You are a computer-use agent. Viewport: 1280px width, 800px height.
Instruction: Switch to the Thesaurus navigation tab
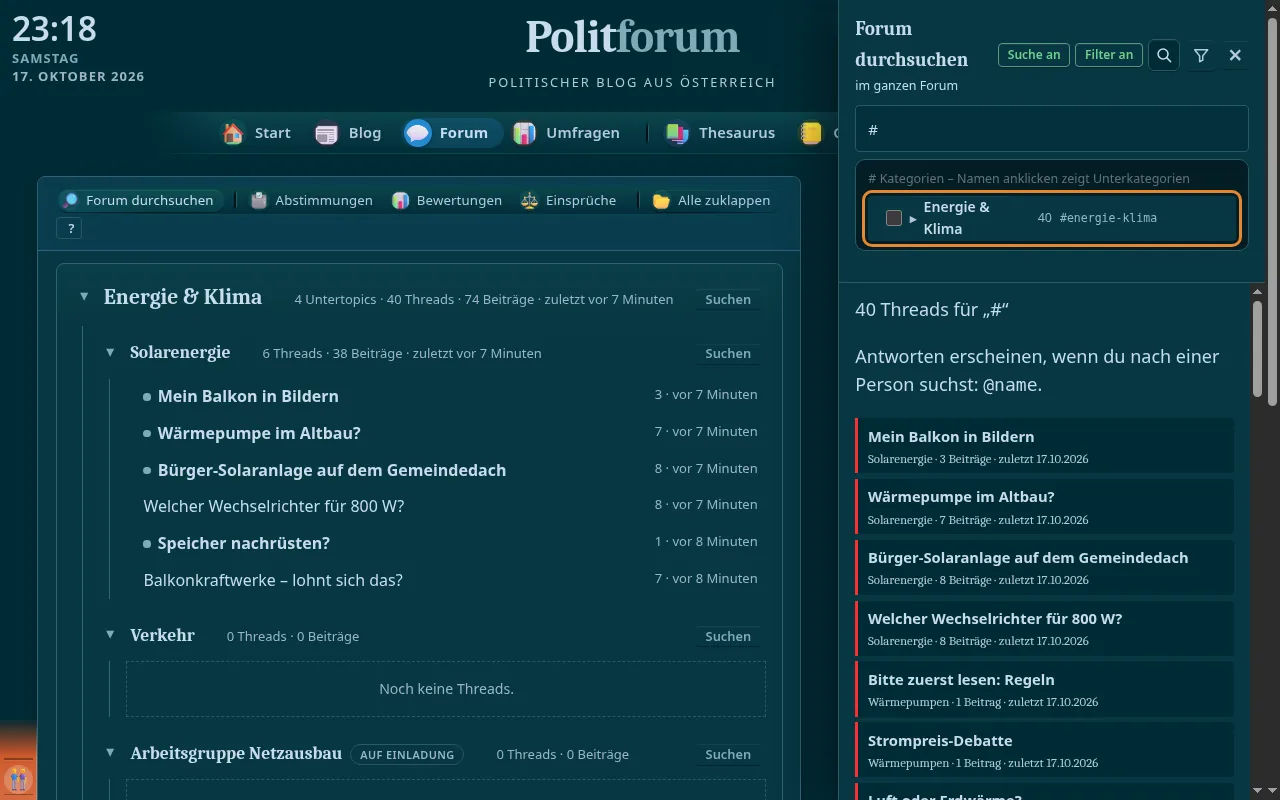(x=721, y=133)
